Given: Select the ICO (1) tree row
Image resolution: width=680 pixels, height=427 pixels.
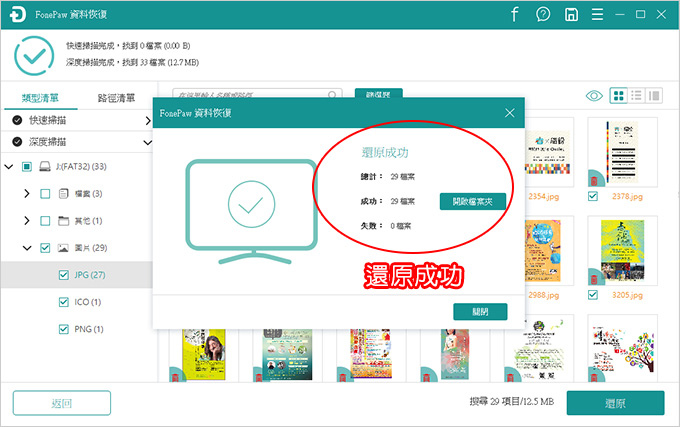Looking at the screenshot, I should (x=76, y=302).
